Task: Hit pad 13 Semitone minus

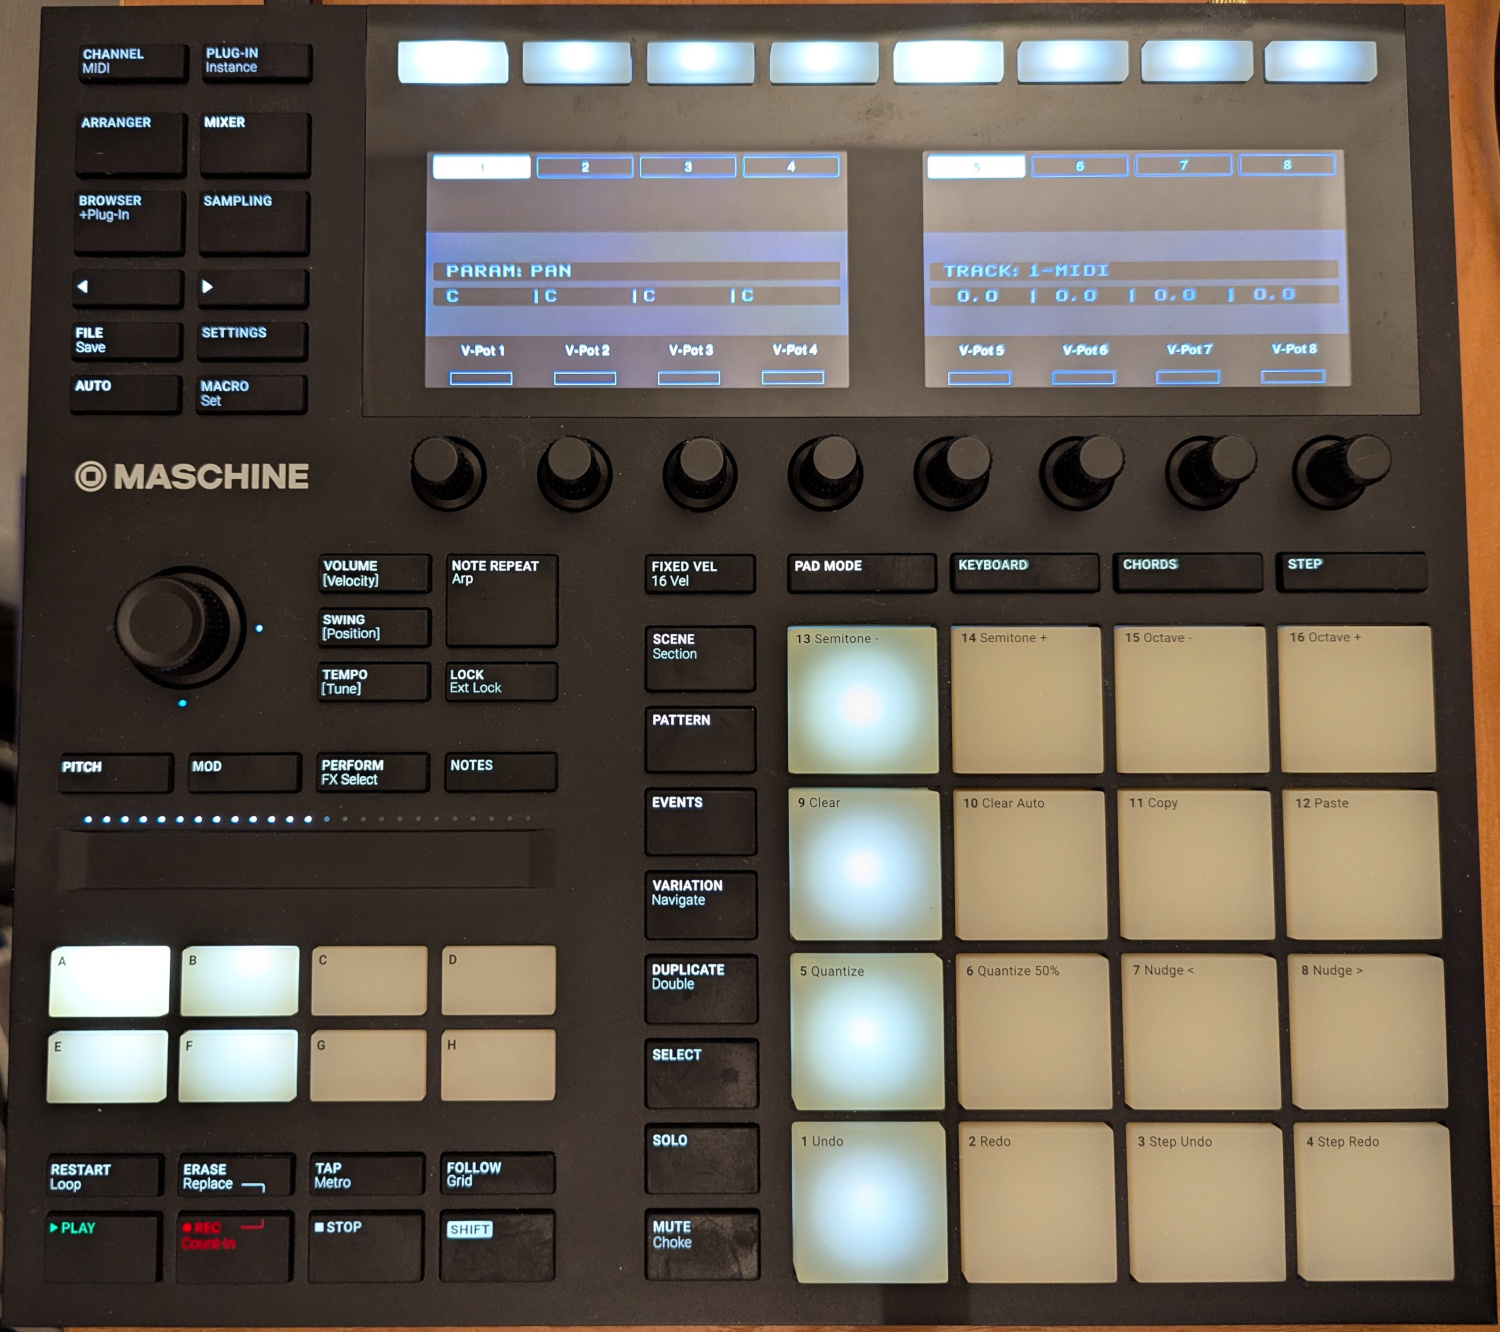Action: [863, 700]
